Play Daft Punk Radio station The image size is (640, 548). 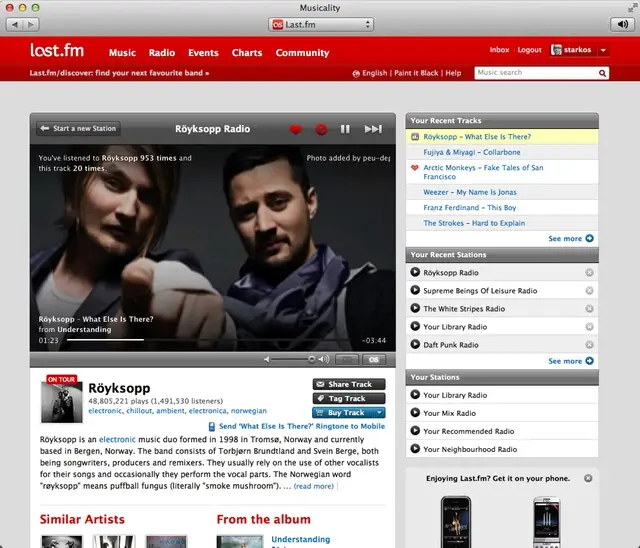(415, 344)
